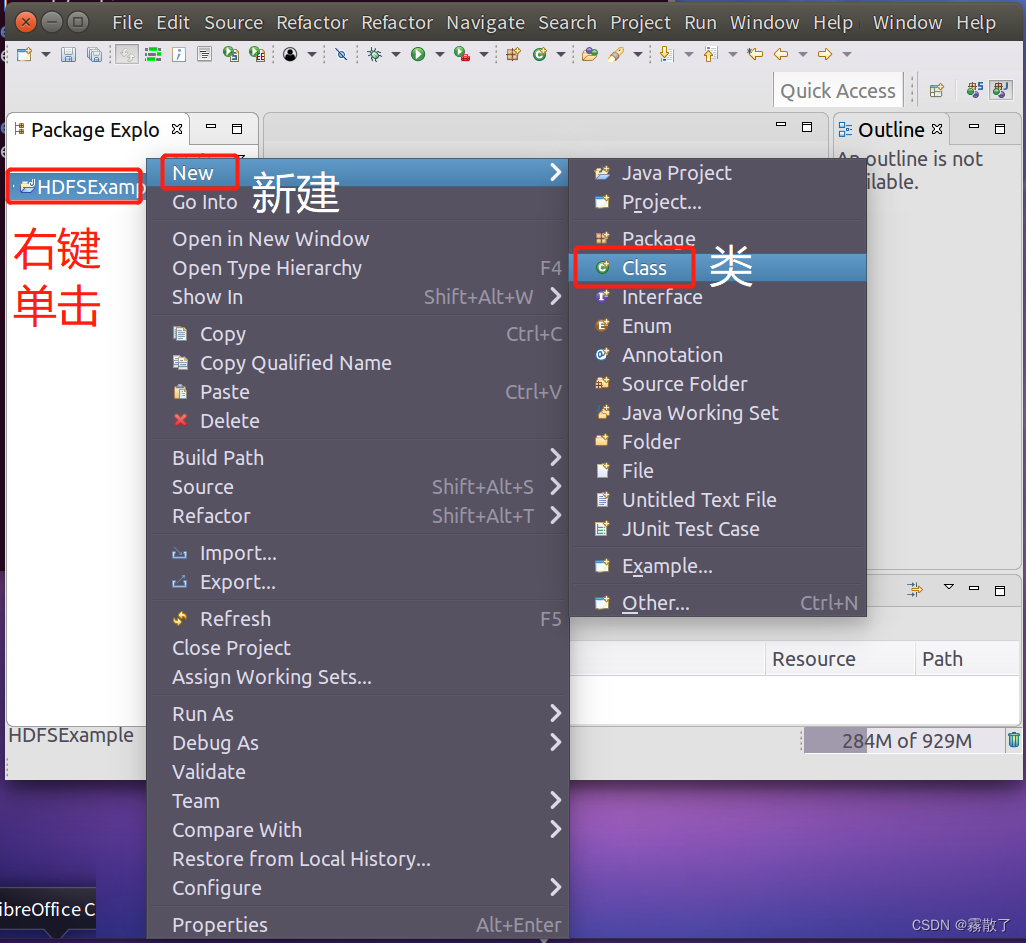Open the Run dropdown arrow
Screen dimensions: 1026x943
pos(440,54)
